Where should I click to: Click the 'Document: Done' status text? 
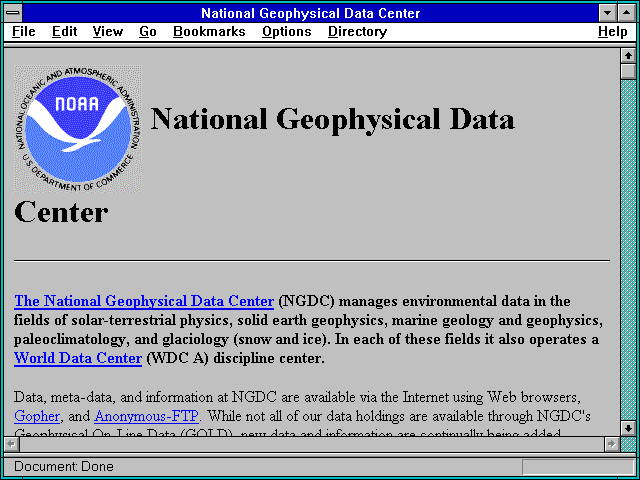tap(64, 467)
